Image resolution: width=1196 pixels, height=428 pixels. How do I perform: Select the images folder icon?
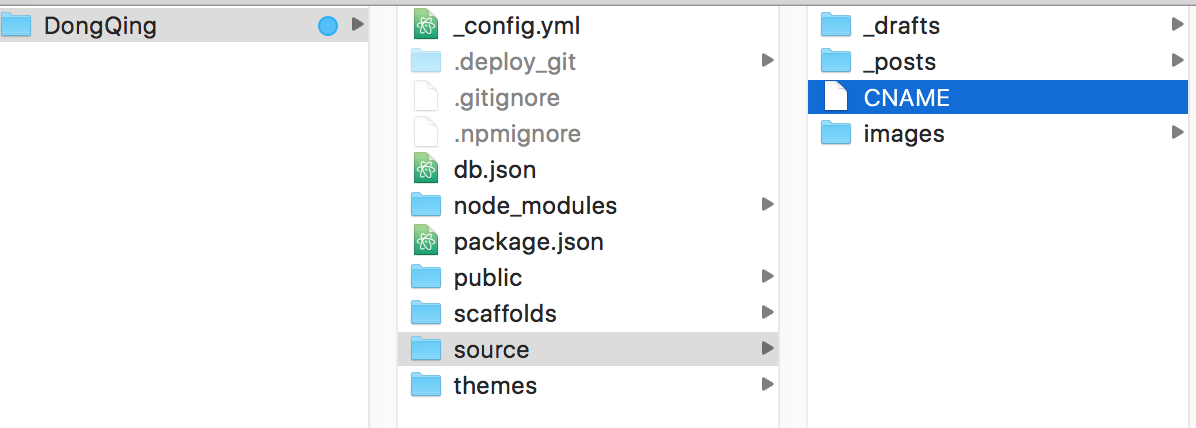point(836,134)
